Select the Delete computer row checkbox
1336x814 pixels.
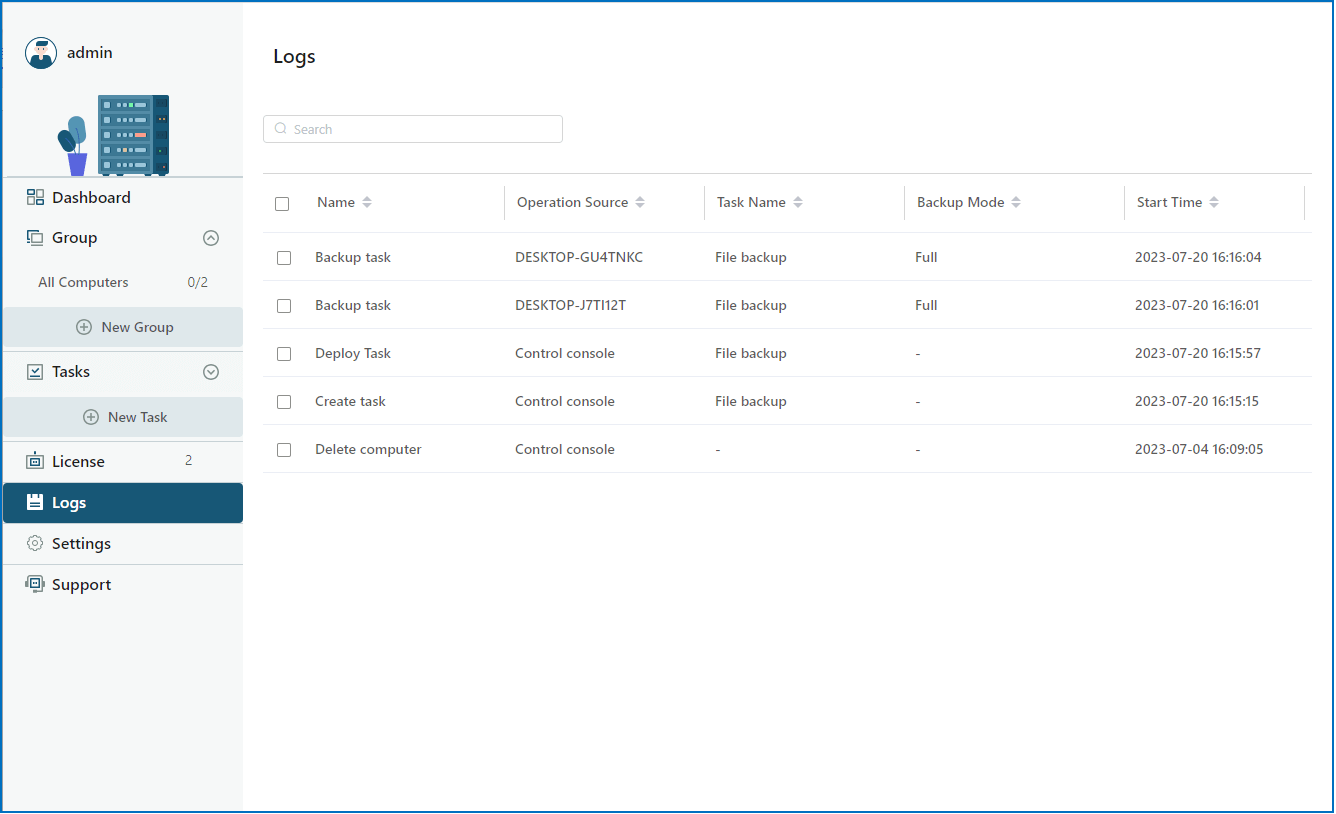(284, 450)
